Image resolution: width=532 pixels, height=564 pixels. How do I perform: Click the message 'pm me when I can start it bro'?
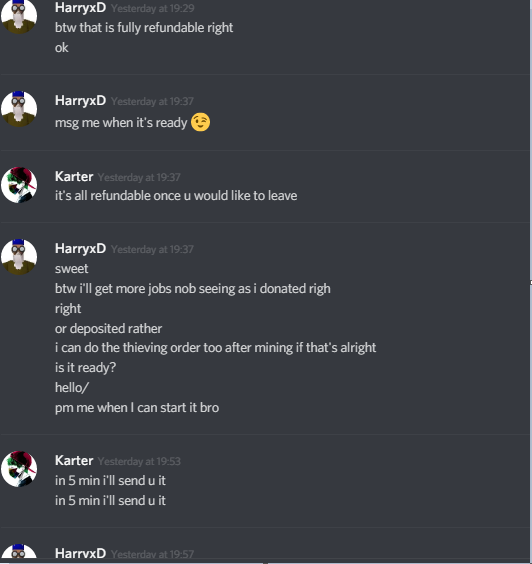click(137, 408)
